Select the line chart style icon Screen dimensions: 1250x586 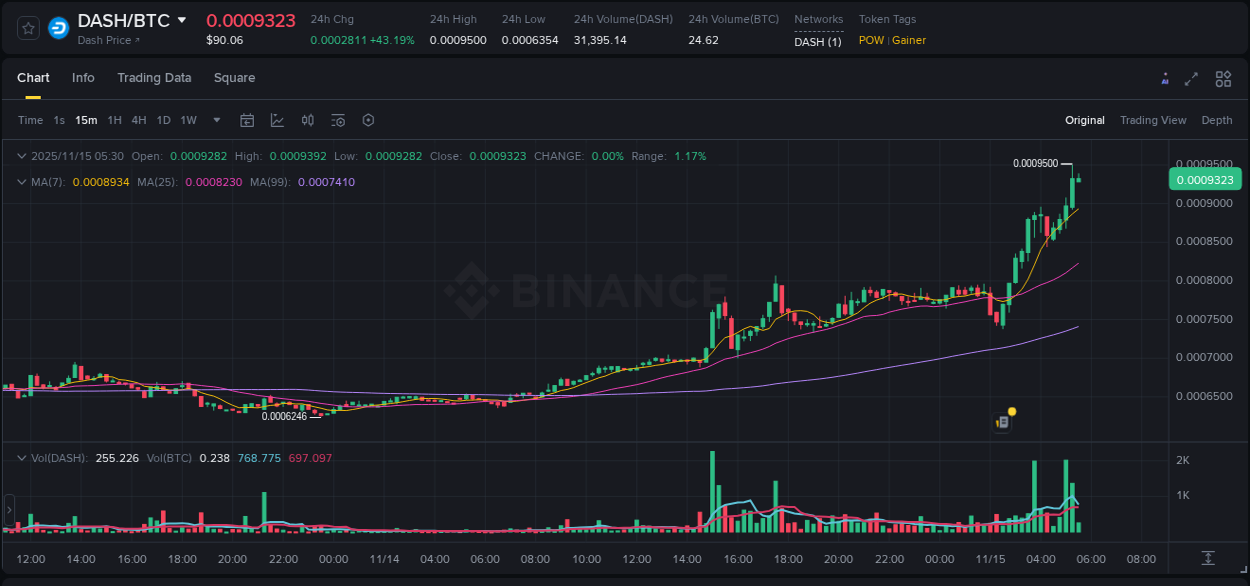(277, 120)
